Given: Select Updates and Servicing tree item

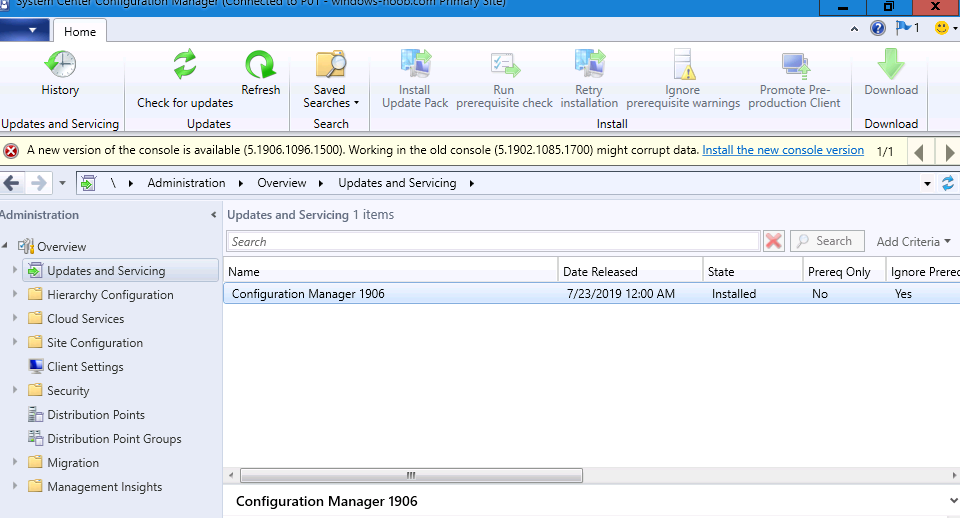Looking at the screenshot, I should click(x=121, y=271).
